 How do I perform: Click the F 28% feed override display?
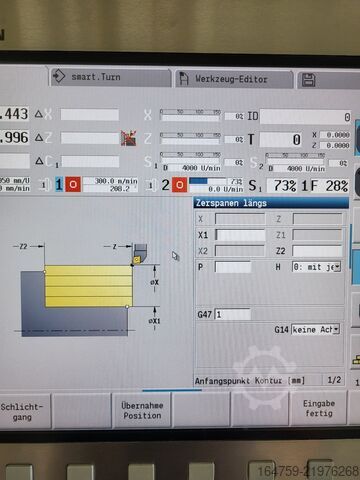[337, 186]
